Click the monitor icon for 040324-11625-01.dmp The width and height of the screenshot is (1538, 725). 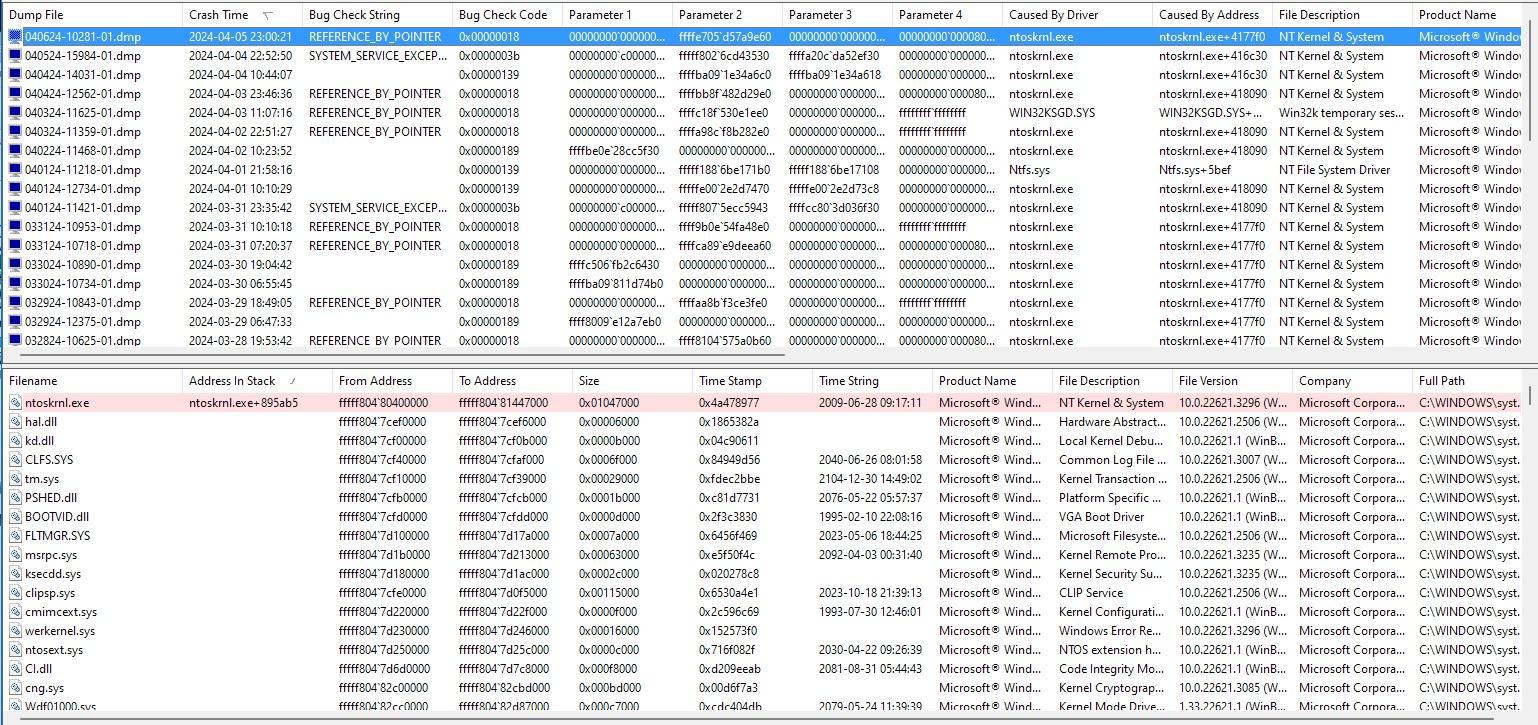click(15, 112)
